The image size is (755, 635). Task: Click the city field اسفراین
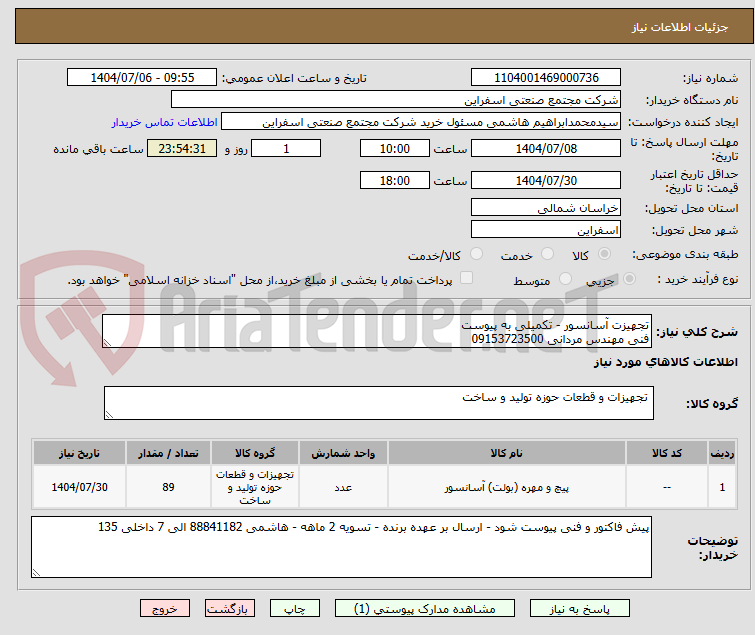pyautogui.click(x=546, y=230)
